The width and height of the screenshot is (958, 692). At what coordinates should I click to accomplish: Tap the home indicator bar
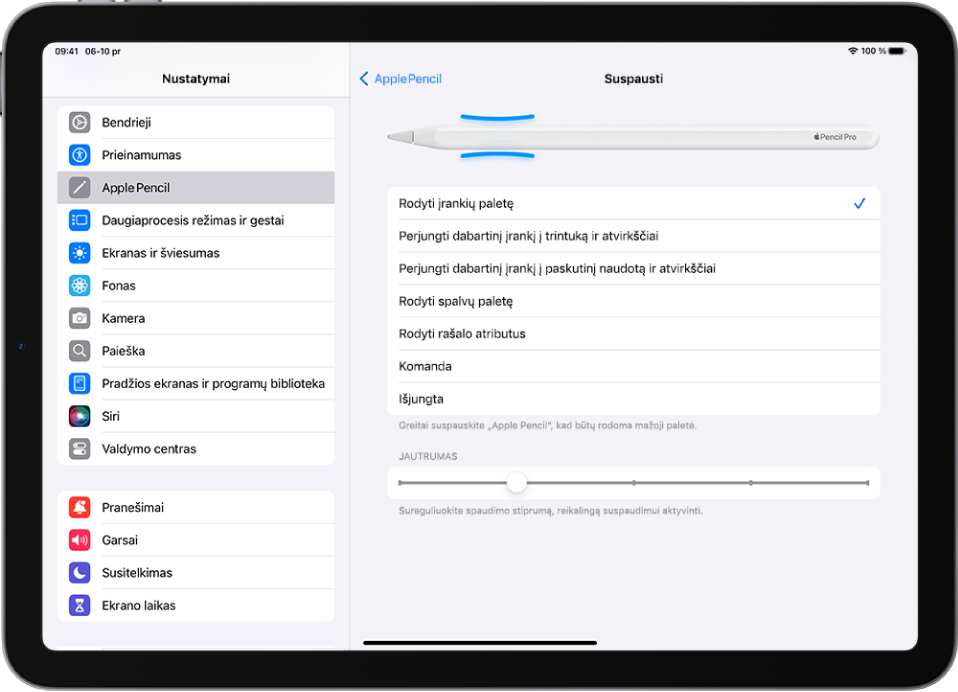click(x=480, y=643)
